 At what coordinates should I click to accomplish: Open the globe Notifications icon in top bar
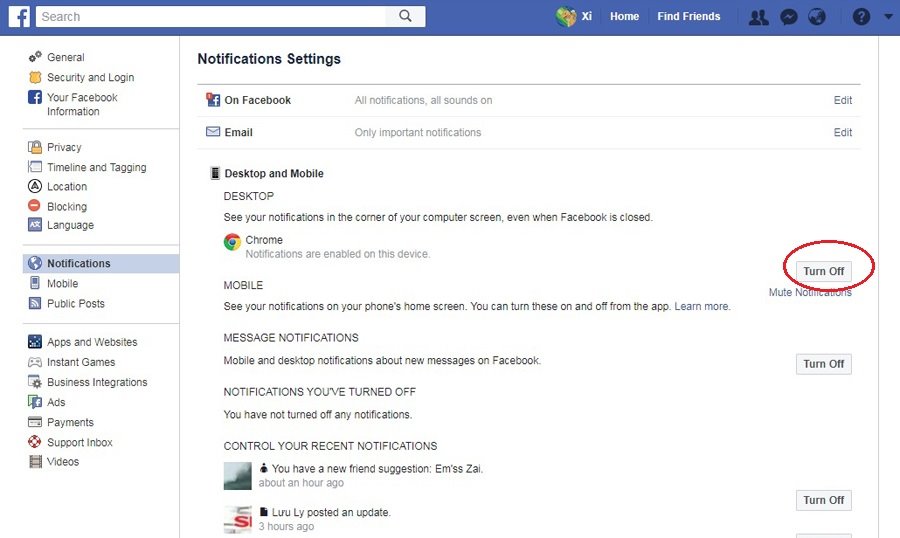(x=817, y=17)
